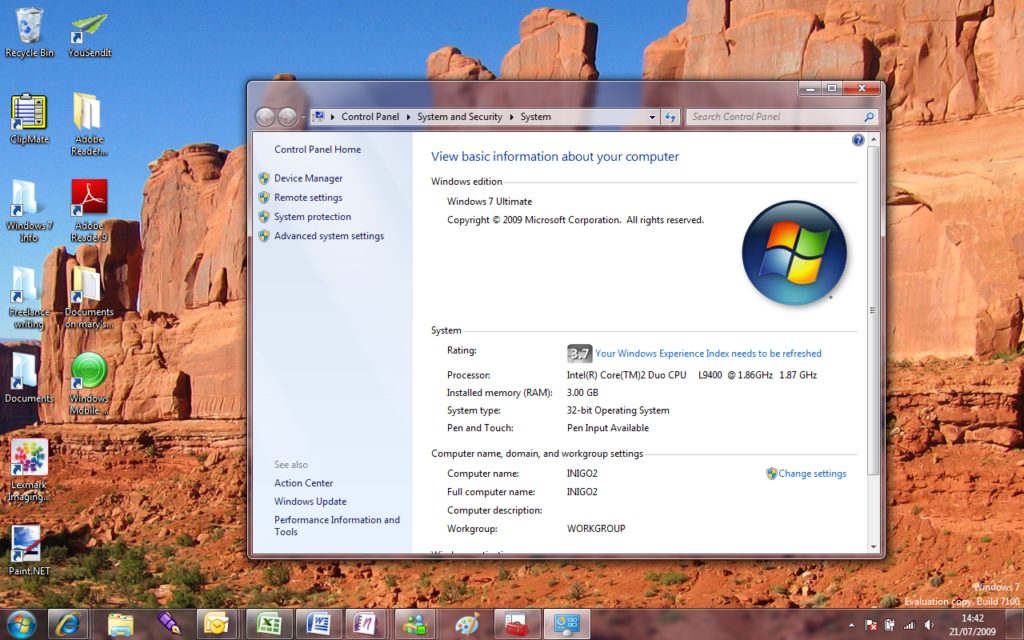
Task: Click the volume speaker tray icon
Action: [928, 626]
